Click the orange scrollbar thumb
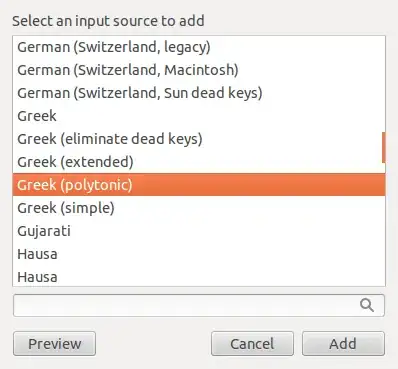Viewport: 398px width, 369px height. 384,147
